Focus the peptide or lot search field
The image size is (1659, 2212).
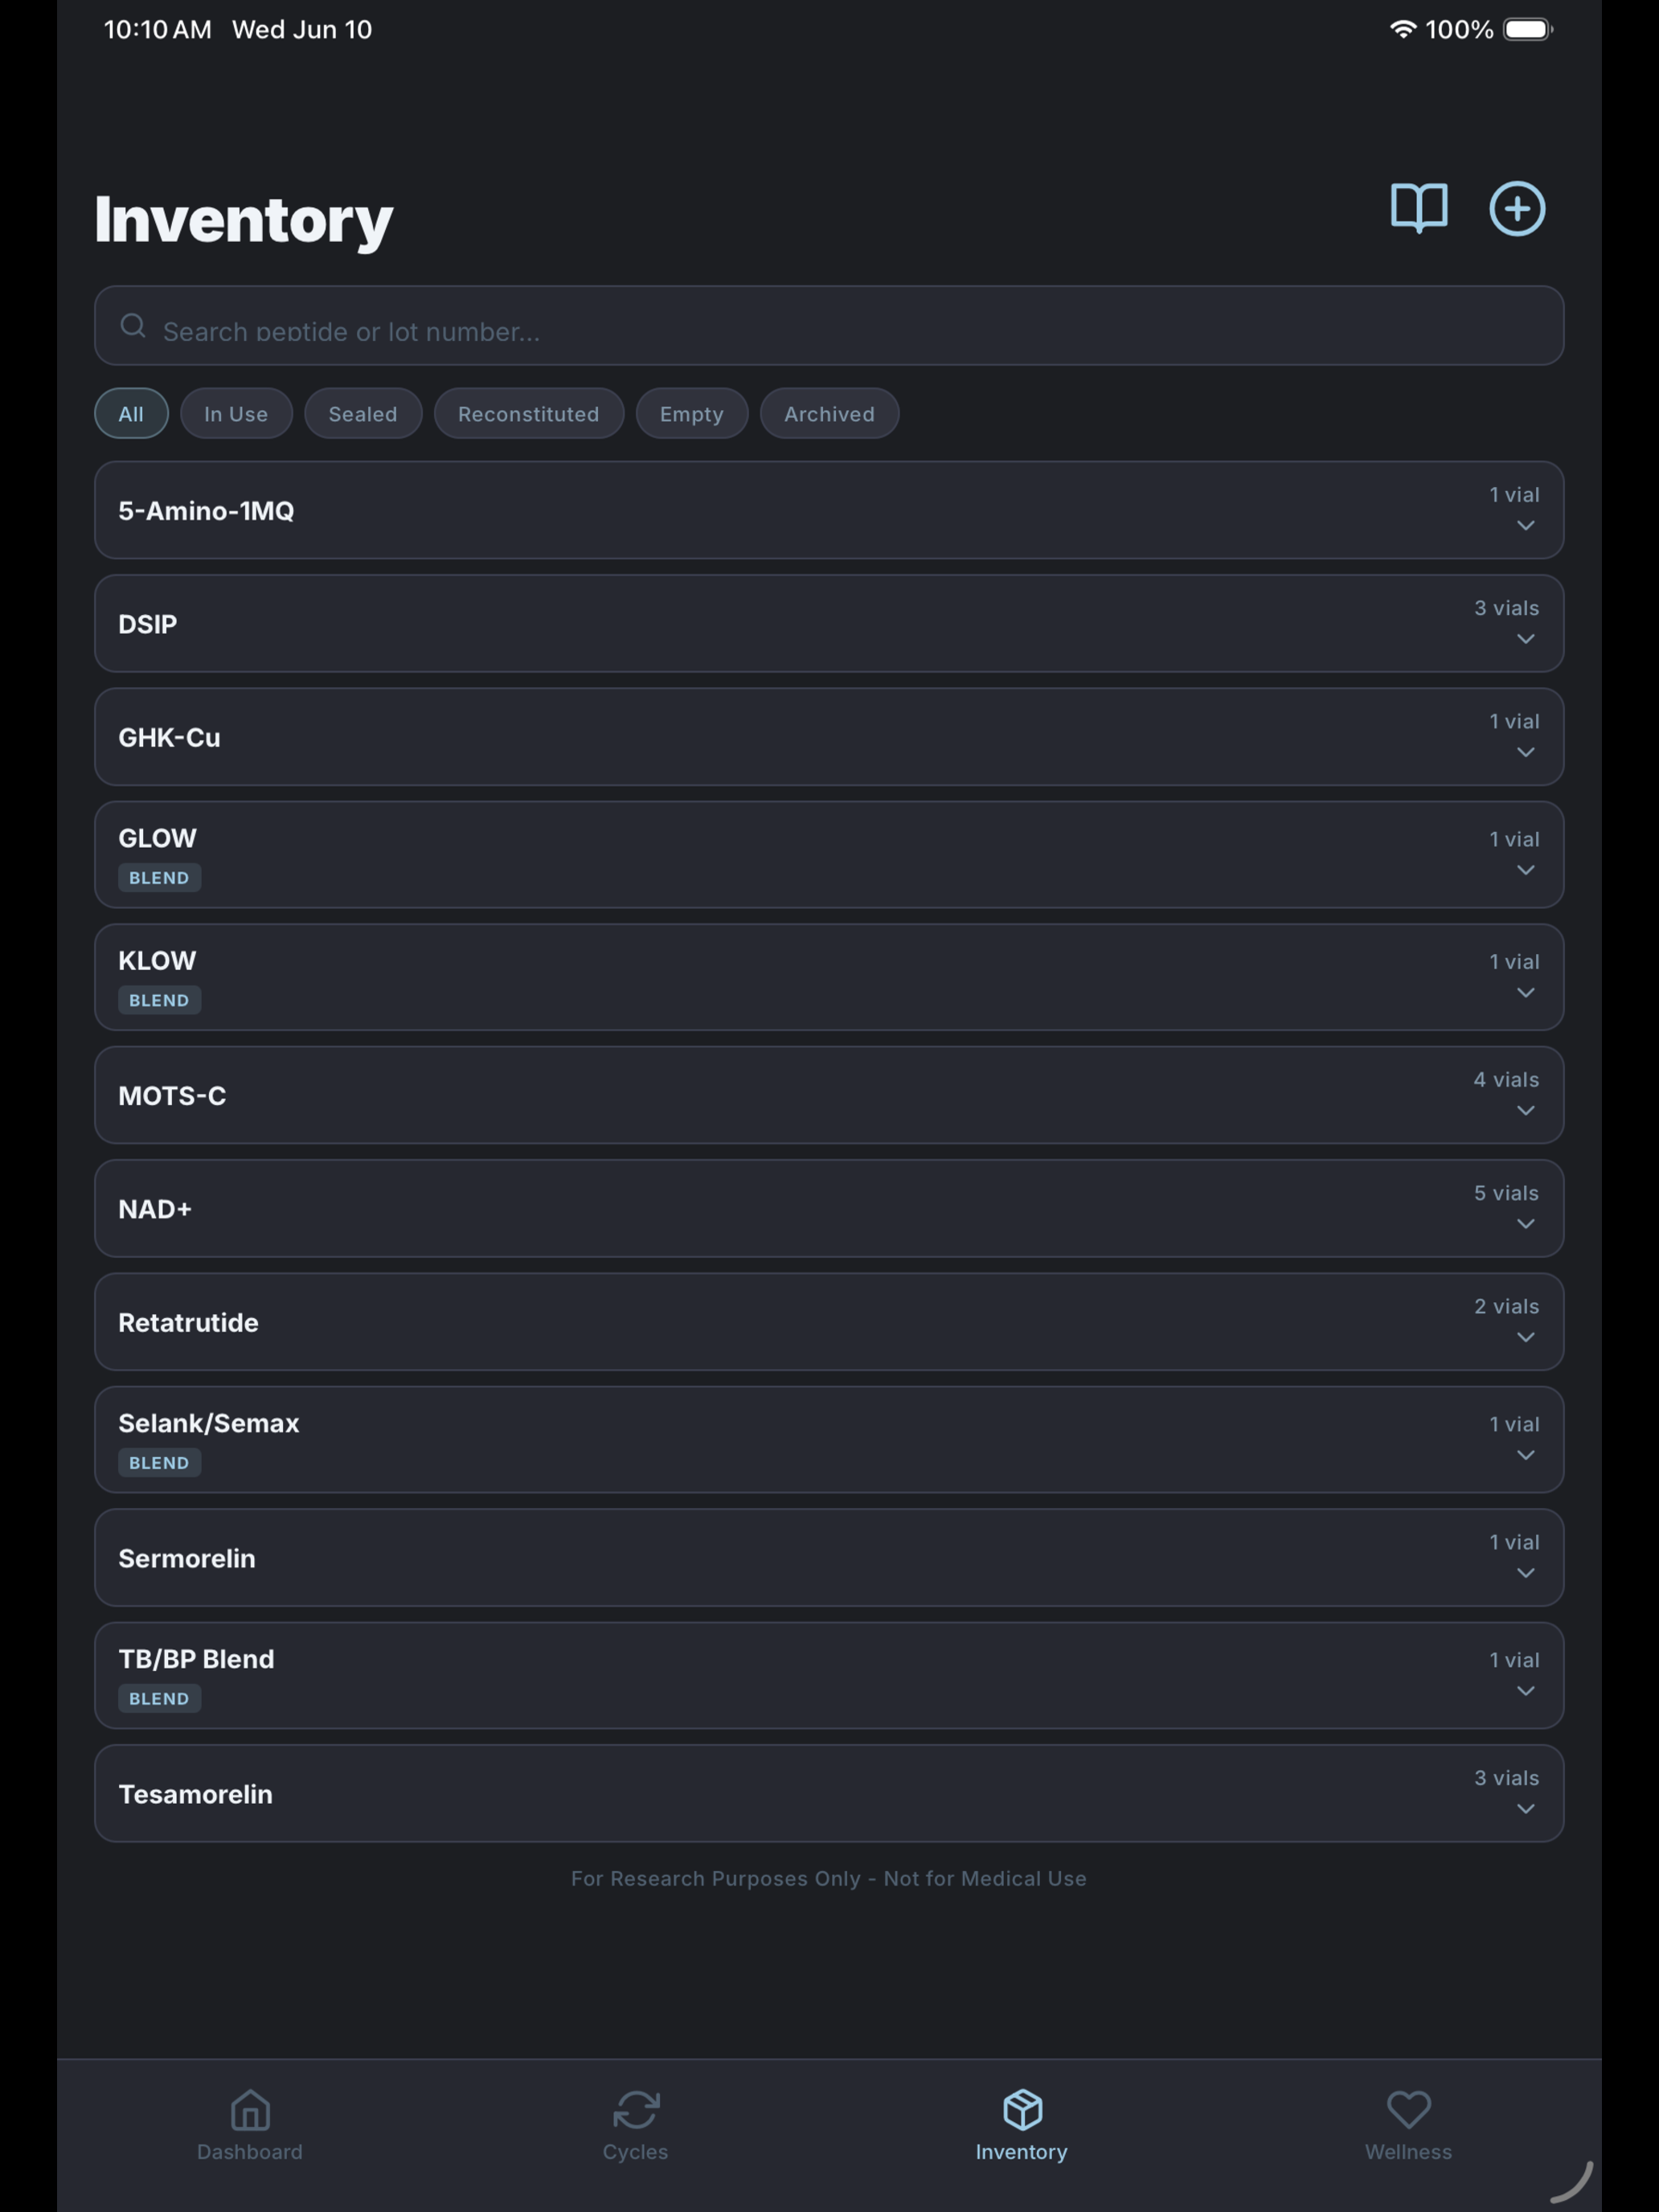(x=829, y=326)
